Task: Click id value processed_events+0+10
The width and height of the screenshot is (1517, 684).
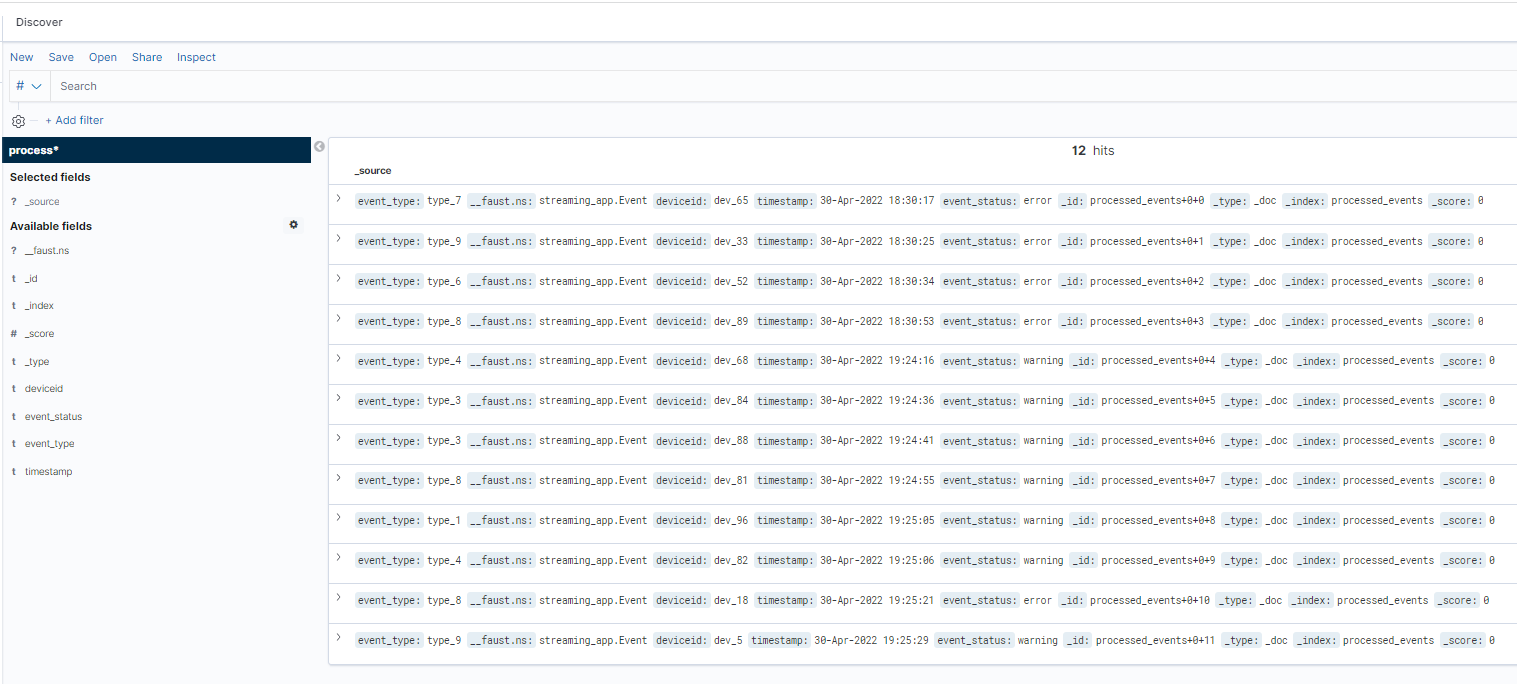Action: click(x=1150, y=600)
